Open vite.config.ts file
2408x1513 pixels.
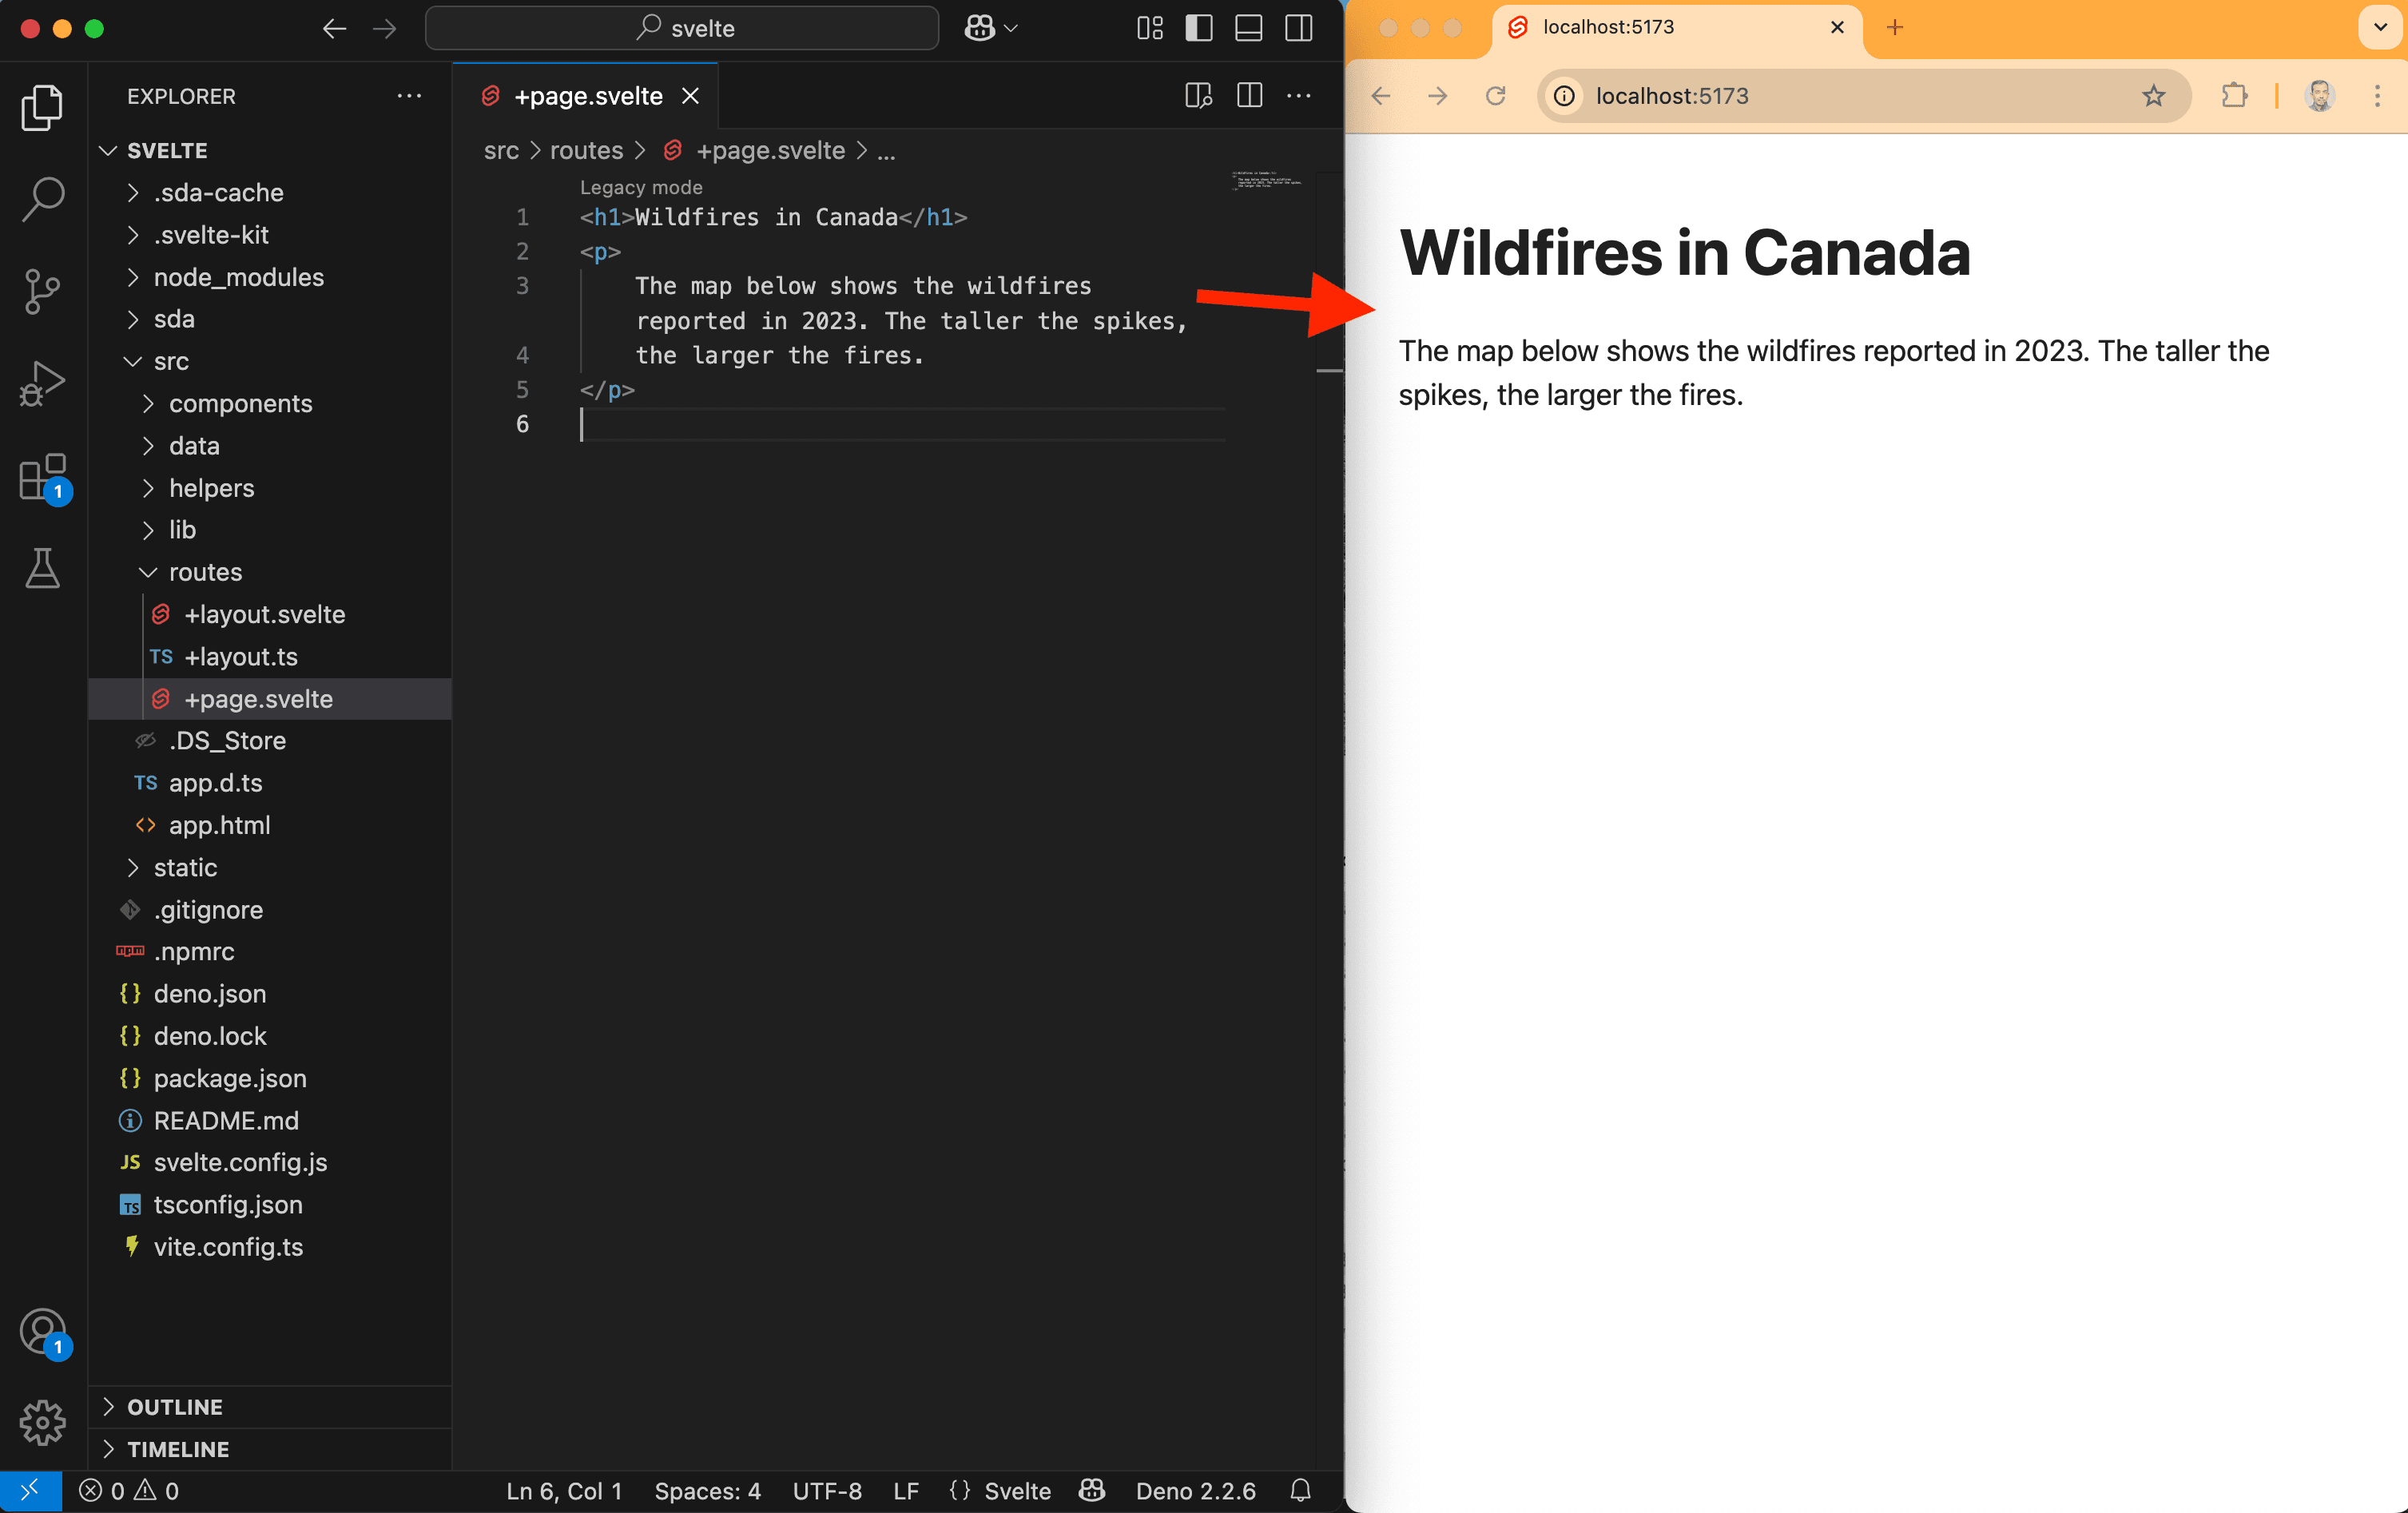pyautogui.click(x=228, y=1247)
